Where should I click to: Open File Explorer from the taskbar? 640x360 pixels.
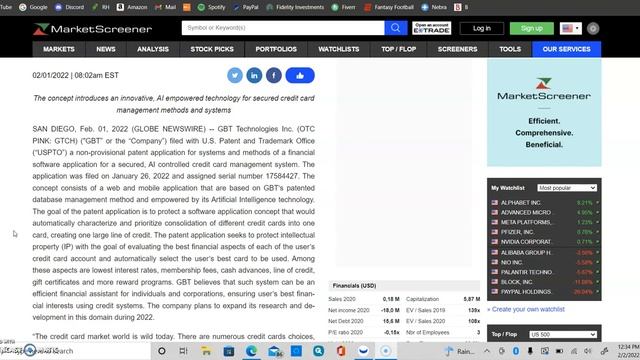(x=206, y=351)
